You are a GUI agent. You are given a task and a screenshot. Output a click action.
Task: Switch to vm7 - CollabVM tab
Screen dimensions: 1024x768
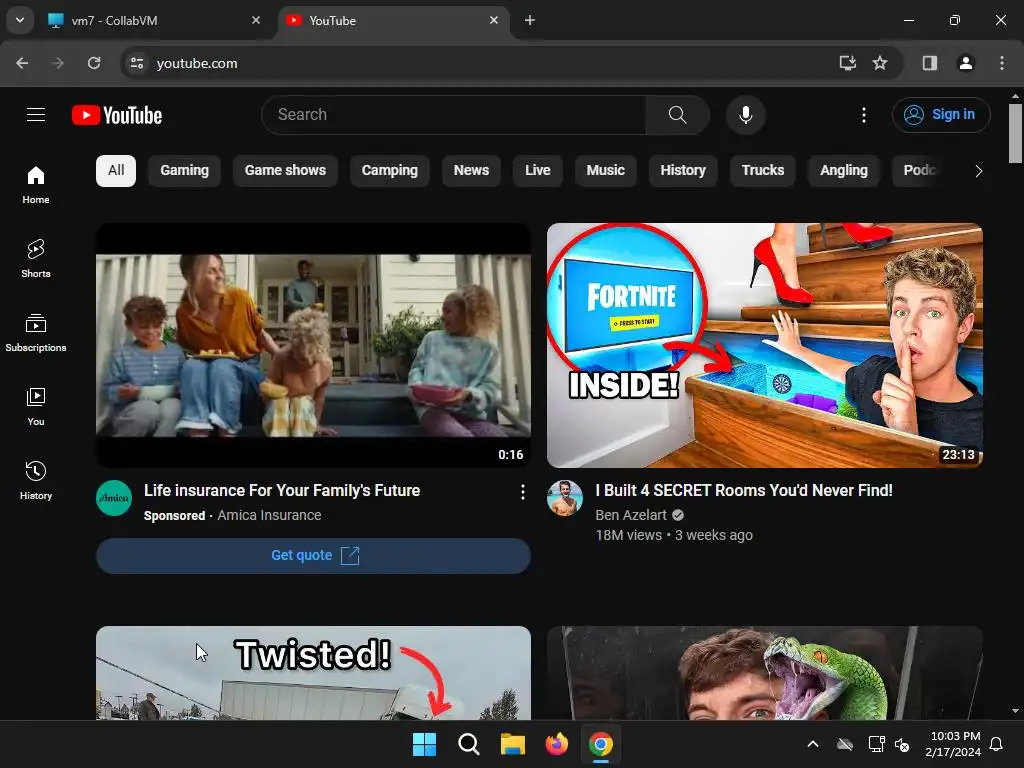[150, 20]
